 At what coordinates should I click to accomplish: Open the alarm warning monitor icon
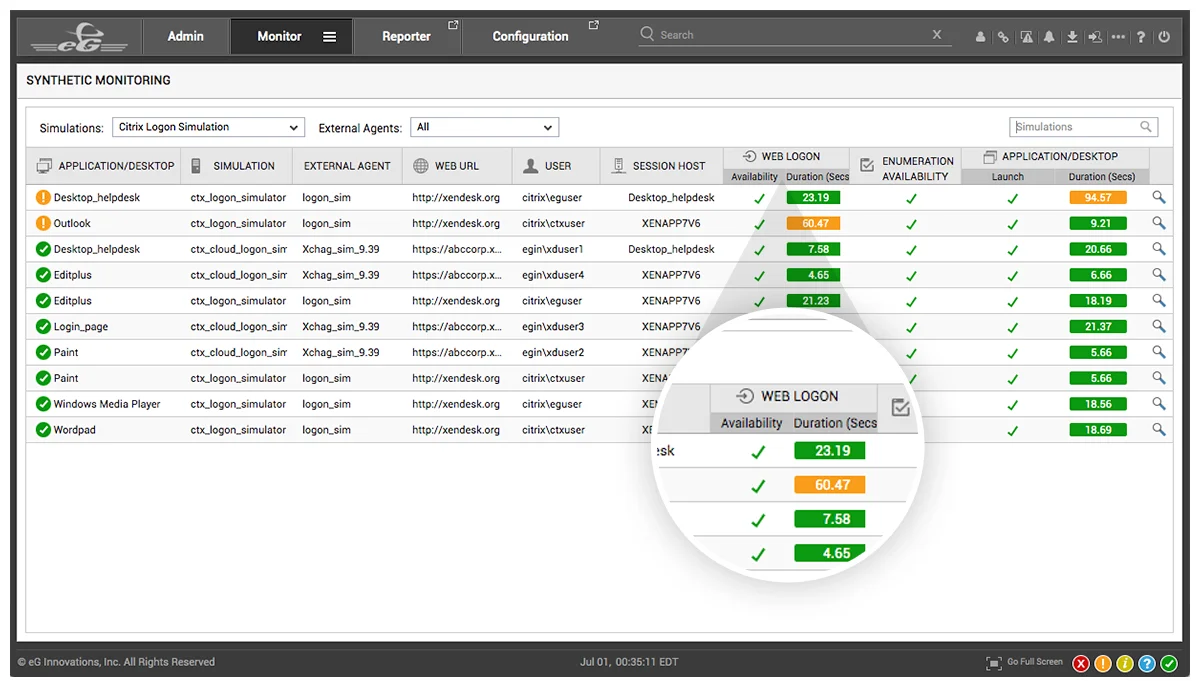1027,37
